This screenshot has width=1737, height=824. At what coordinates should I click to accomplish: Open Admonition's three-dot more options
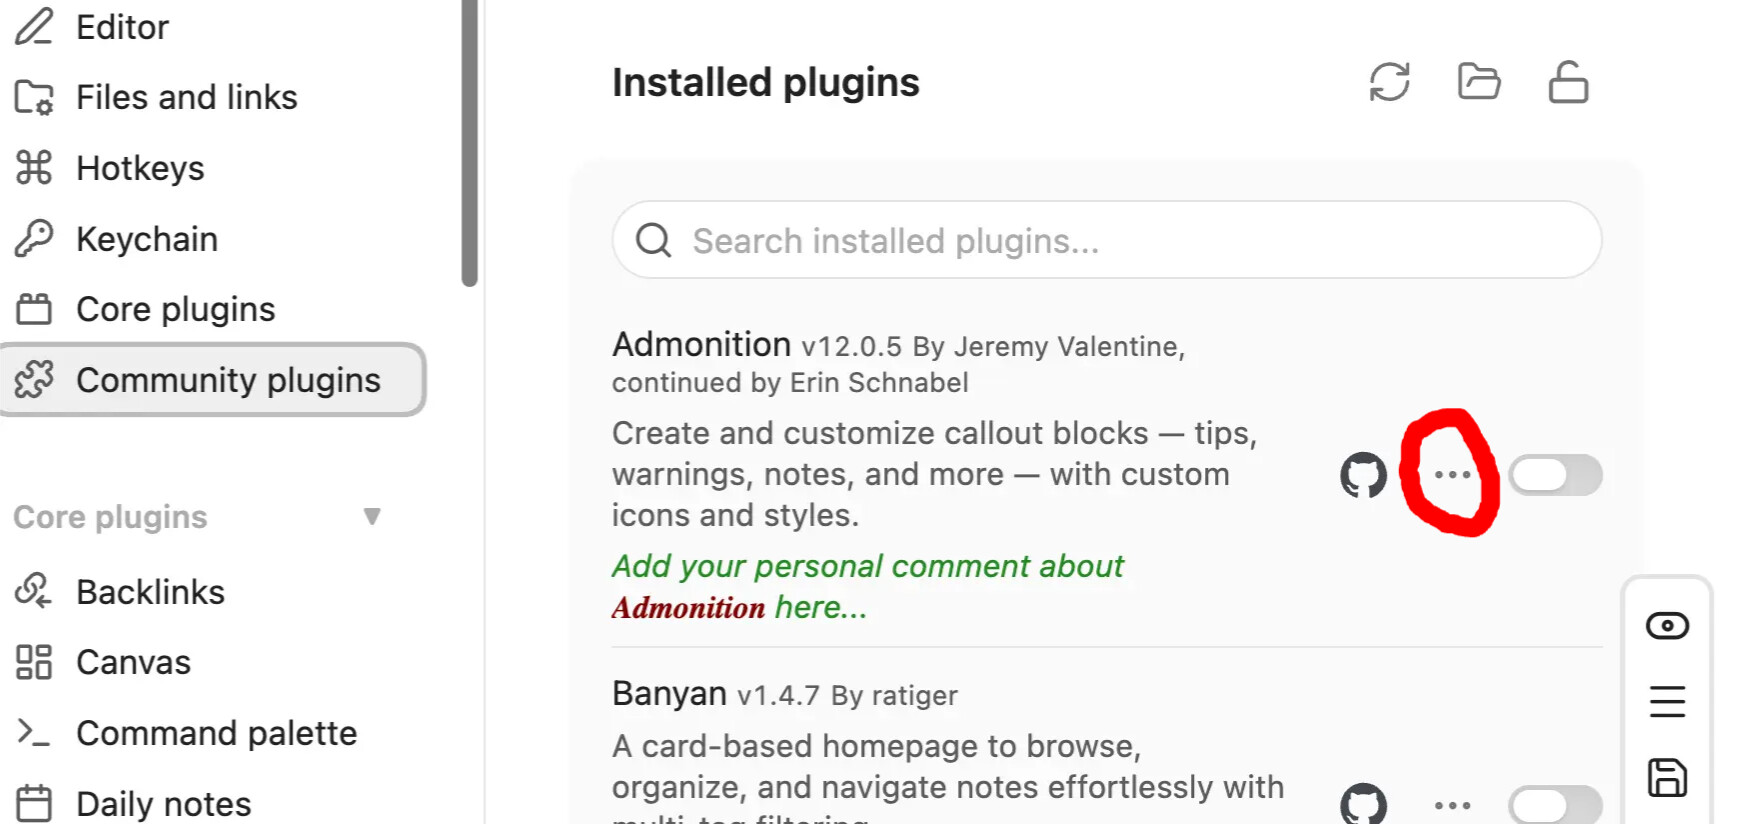click(1452, 475)
